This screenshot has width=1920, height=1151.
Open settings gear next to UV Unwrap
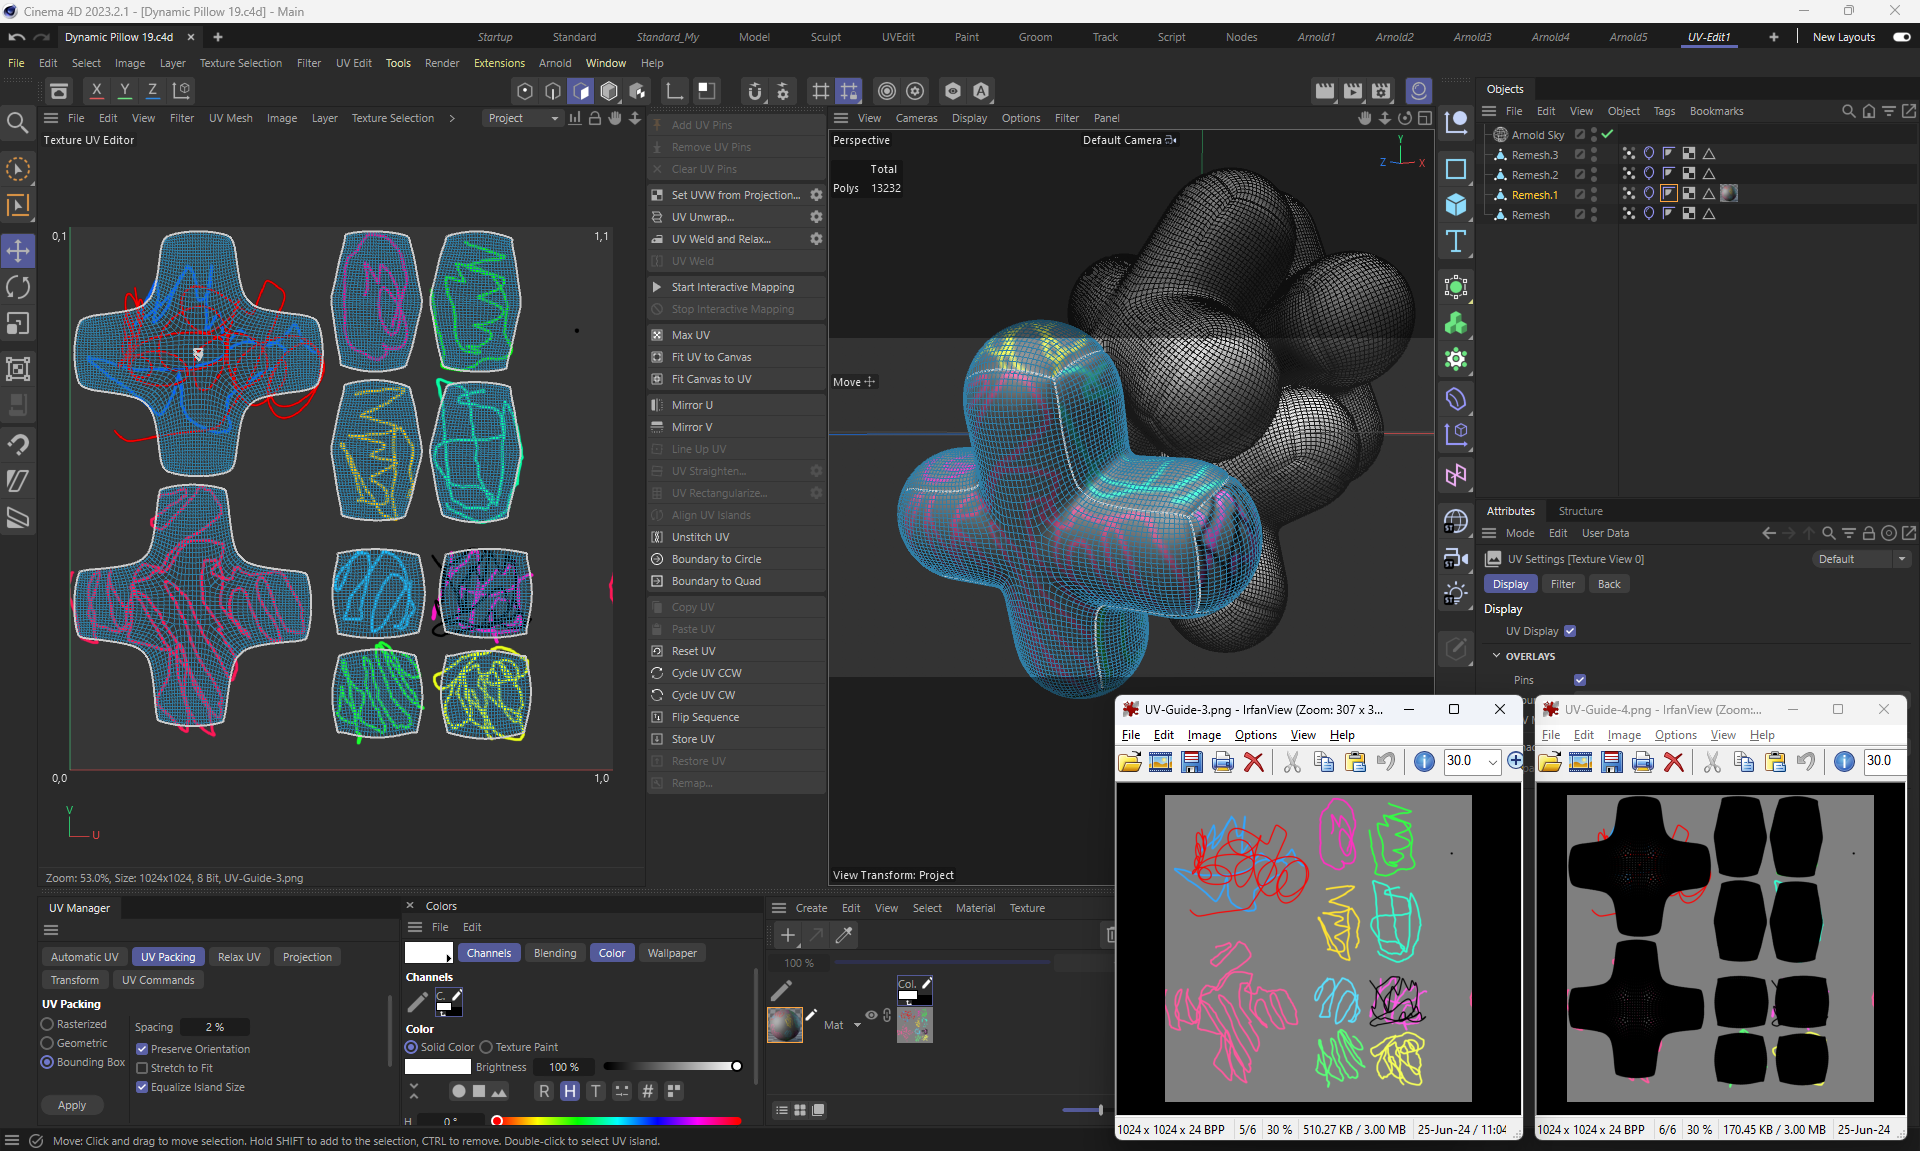click(x=816, y=217)
